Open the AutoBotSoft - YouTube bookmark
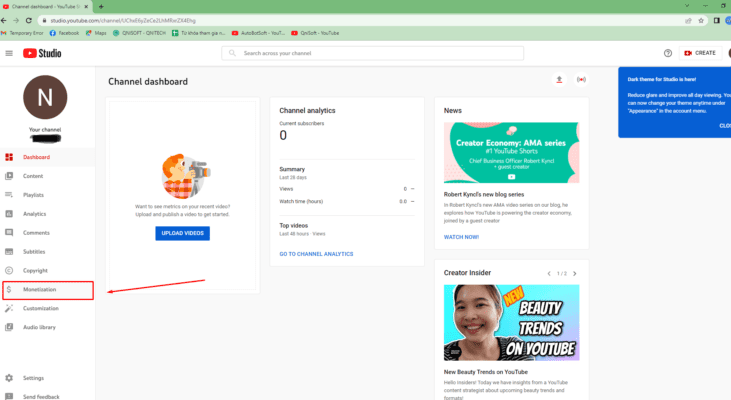The width and height of the screenshot is (731, 400). click(x=258, y=33)
